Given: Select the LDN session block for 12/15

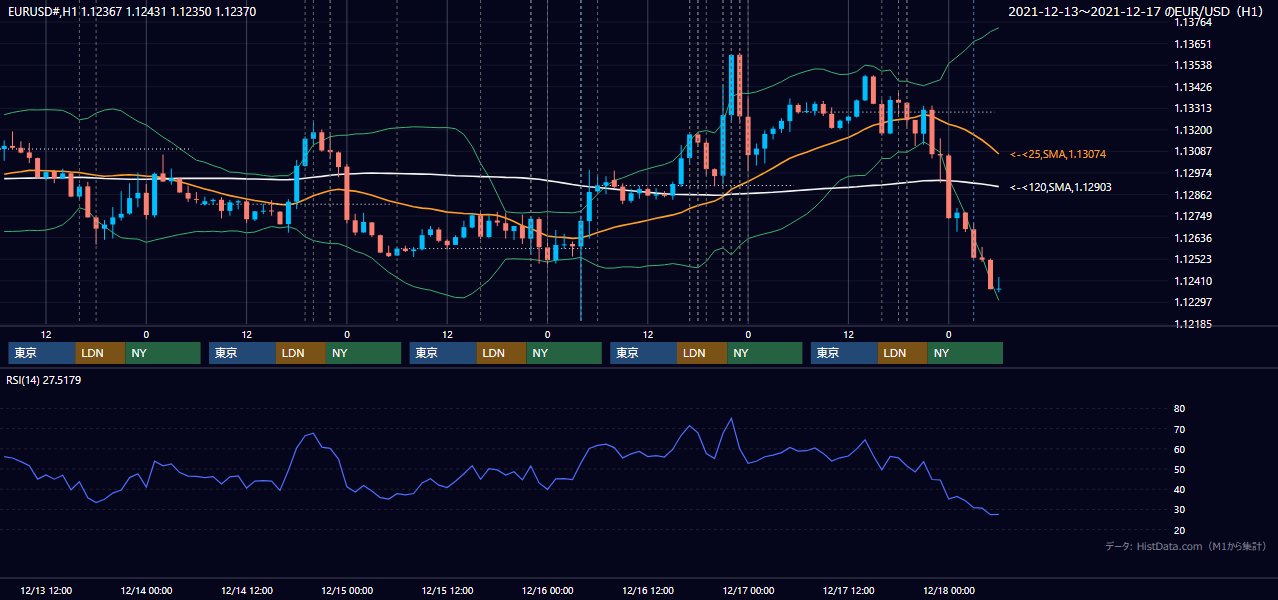Looking at the screenshot, I should [501, 353].
